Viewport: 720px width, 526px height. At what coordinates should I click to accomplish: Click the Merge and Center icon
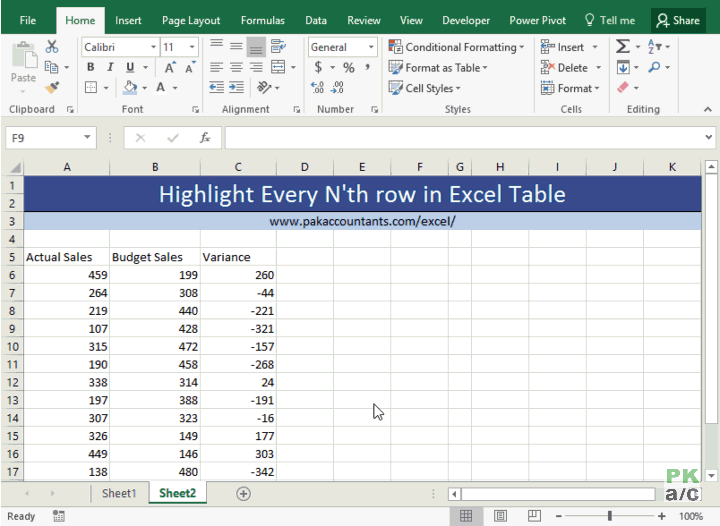click(278, 67)
